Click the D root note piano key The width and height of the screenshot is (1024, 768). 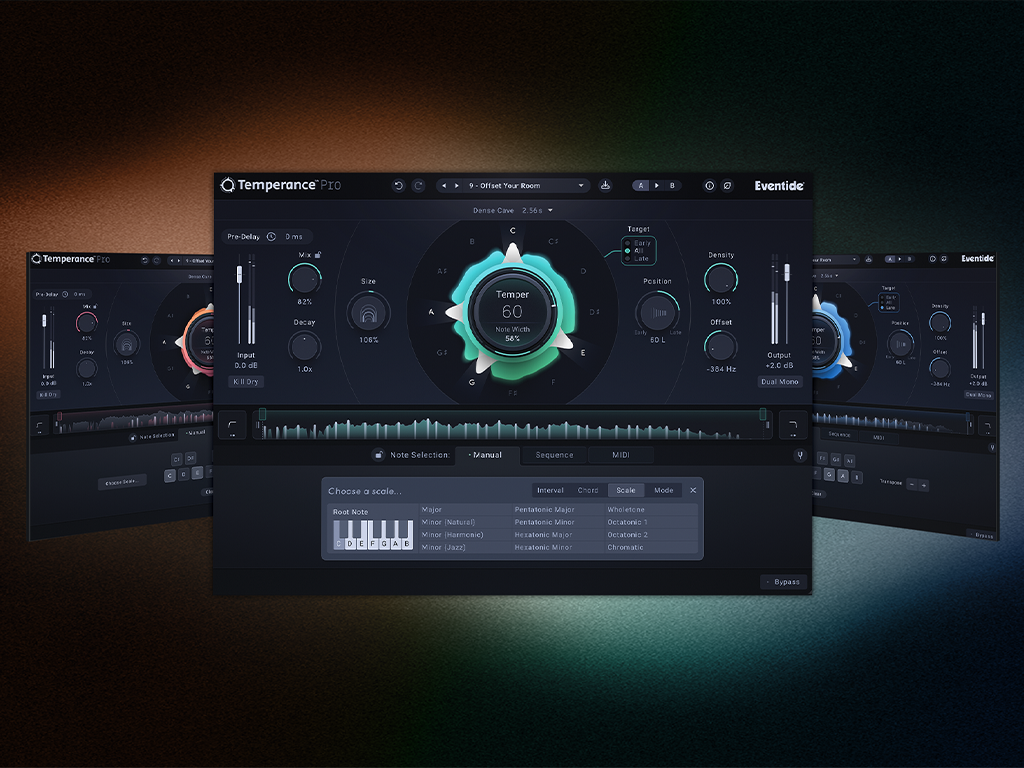[x=350, y=543]
